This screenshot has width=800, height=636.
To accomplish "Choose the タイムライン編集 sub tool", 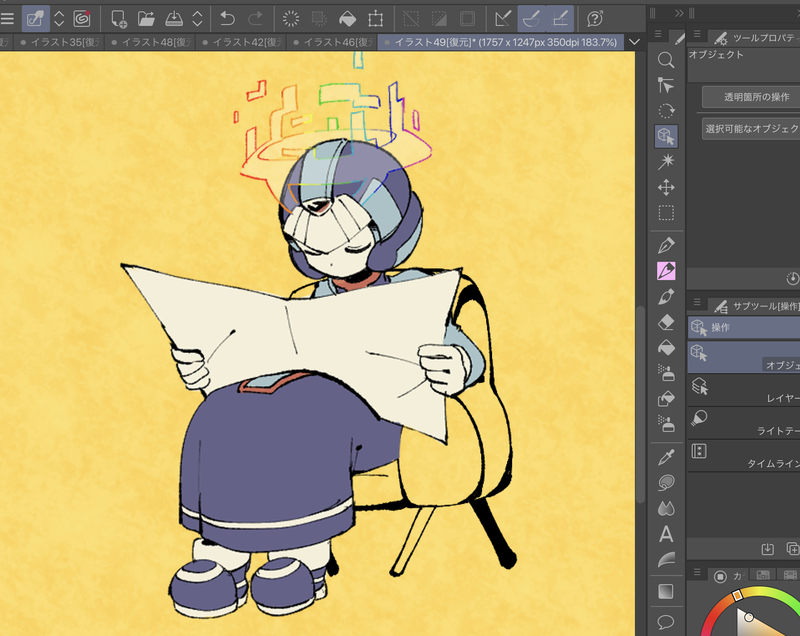I will [x=744, y=456].
